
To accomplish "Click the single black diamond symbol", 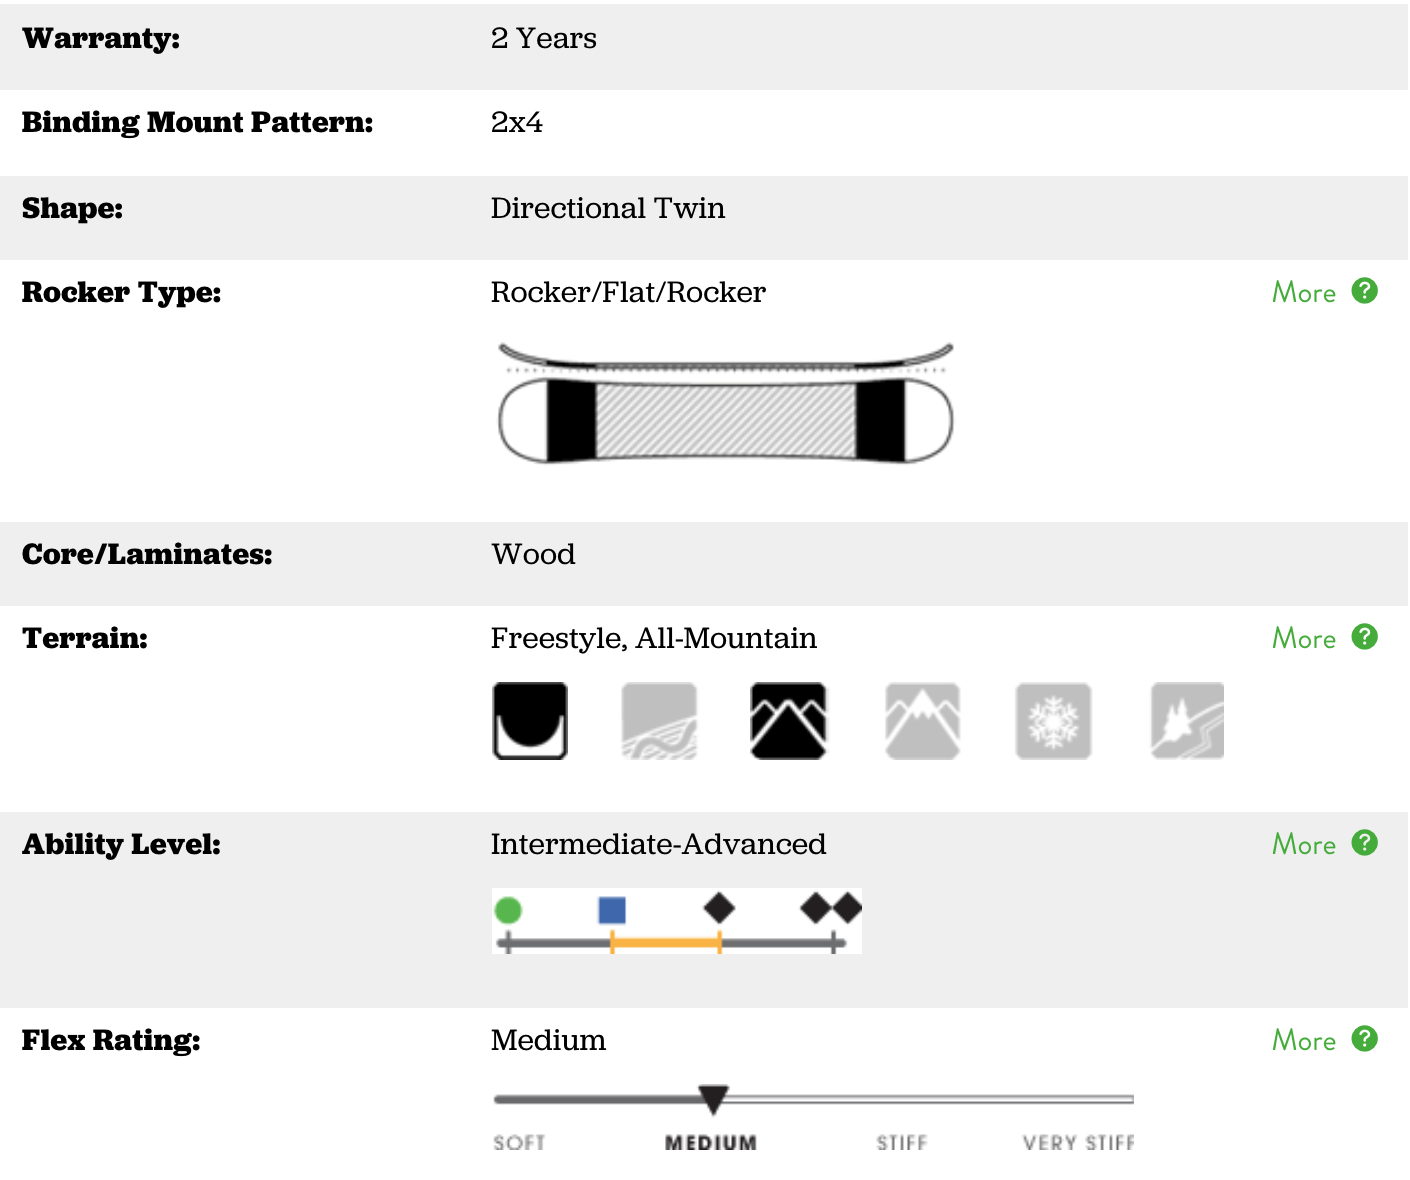I will (719, 909).
